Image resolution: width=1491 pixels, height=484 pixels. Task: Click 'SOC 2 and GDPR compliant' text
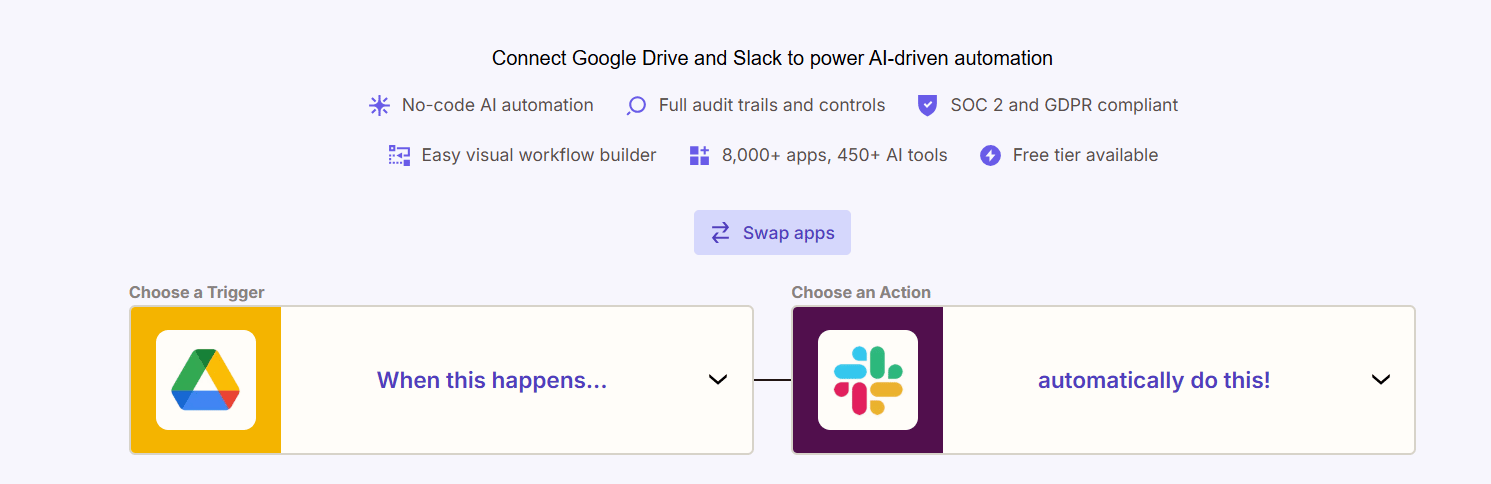(x=1064, y=105)
